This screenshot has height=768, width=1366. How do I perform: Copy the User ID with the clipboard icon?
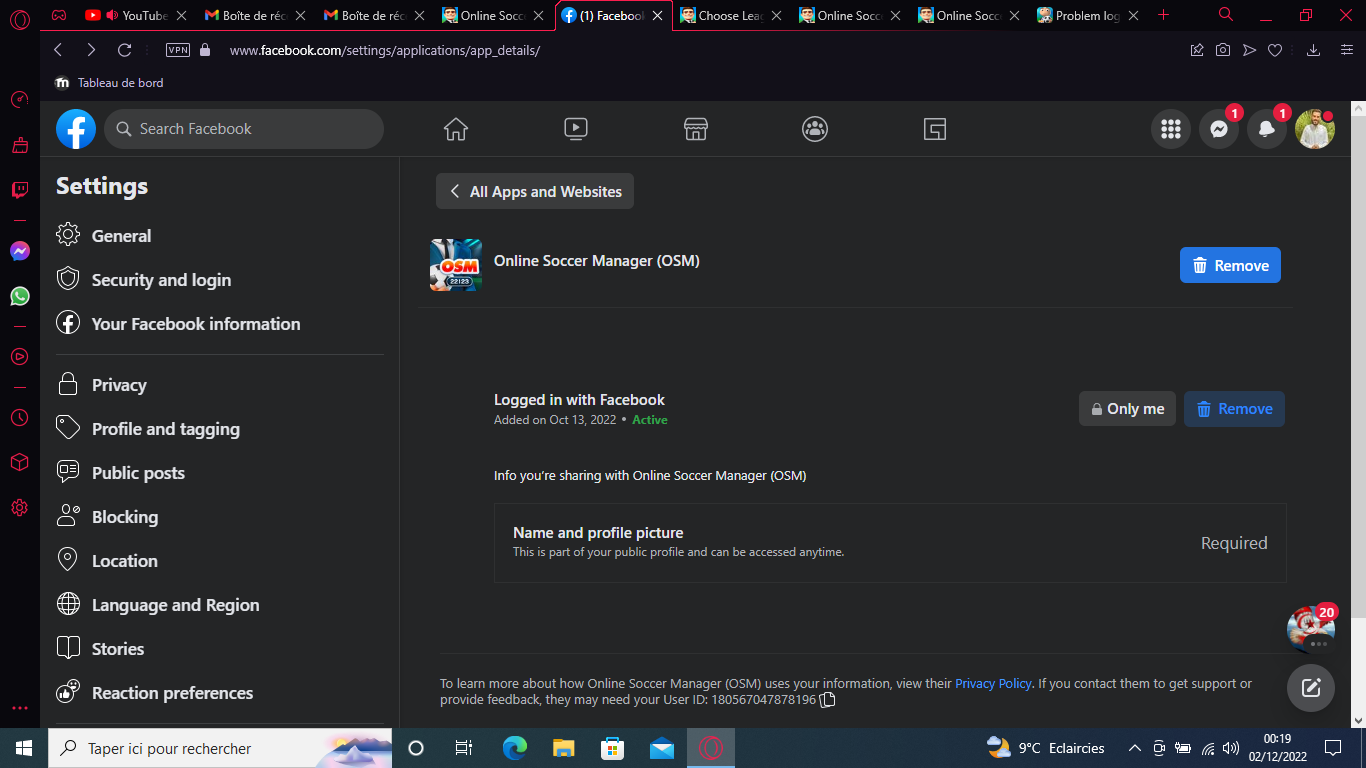coord(828,700)
